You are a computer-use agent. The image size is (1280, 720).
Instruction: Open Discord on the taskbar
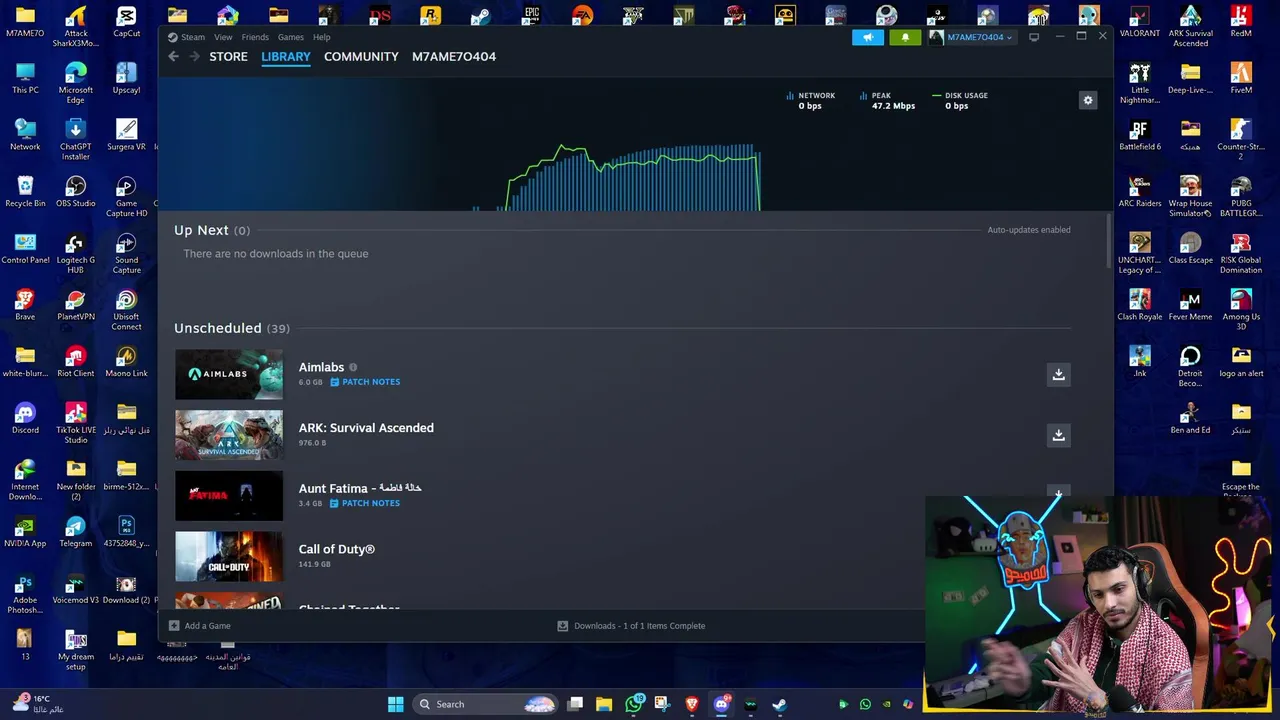tap(721, 704)
